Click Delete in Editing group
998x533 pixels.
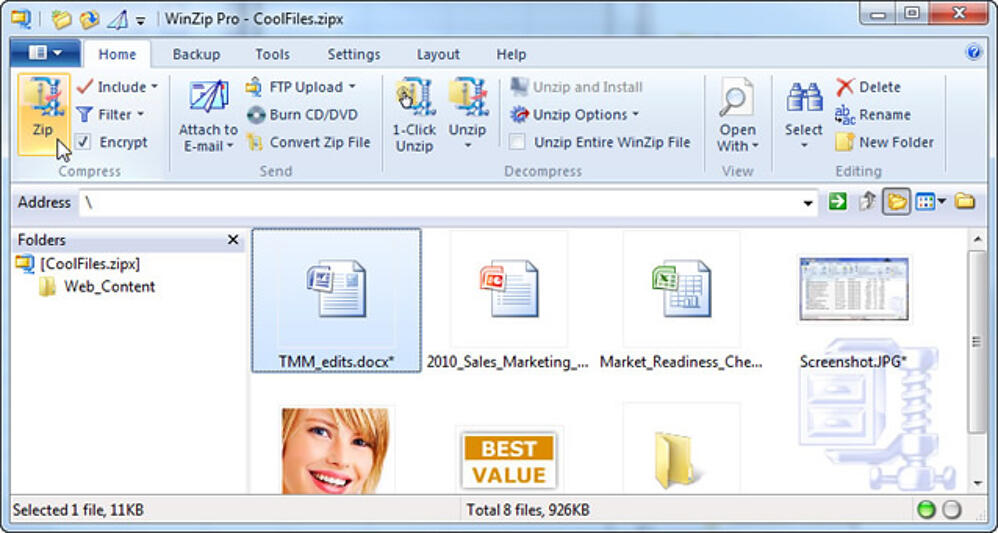[x=868, y=87]
